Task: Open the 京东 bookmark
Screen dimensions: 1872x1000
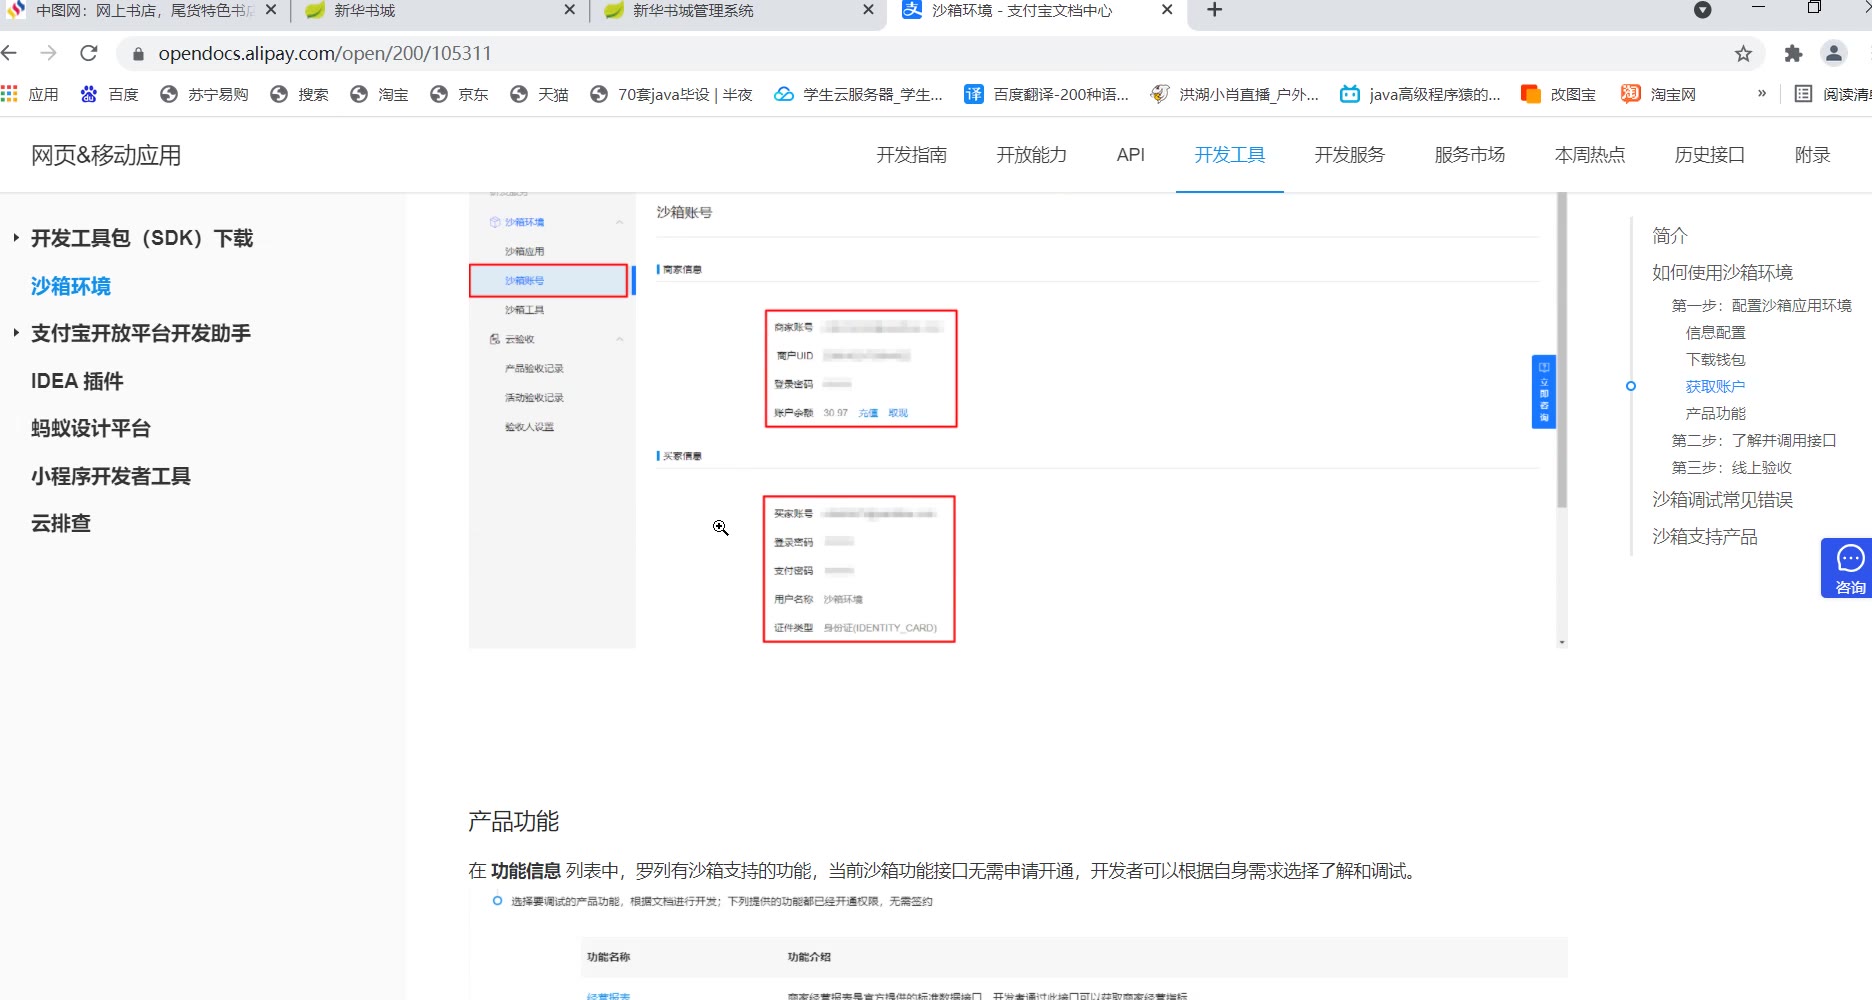Action: coord(459,94)
